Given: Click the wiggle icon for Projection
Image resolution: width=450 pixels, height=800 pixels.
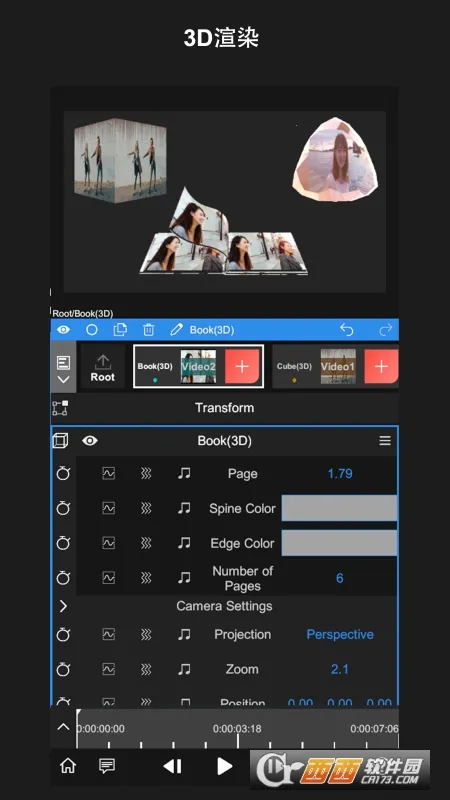Looking at the screenshot, I should point(146,635).
